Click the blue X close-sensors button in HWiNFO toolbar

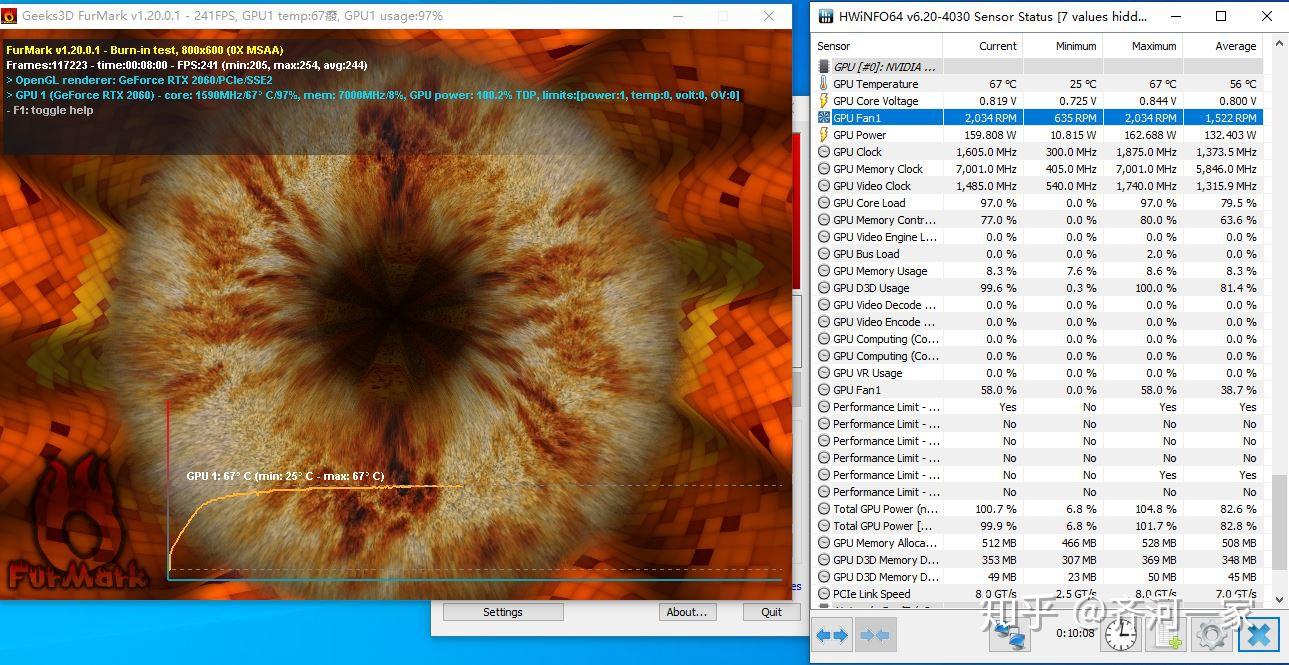click(1259, 635)
